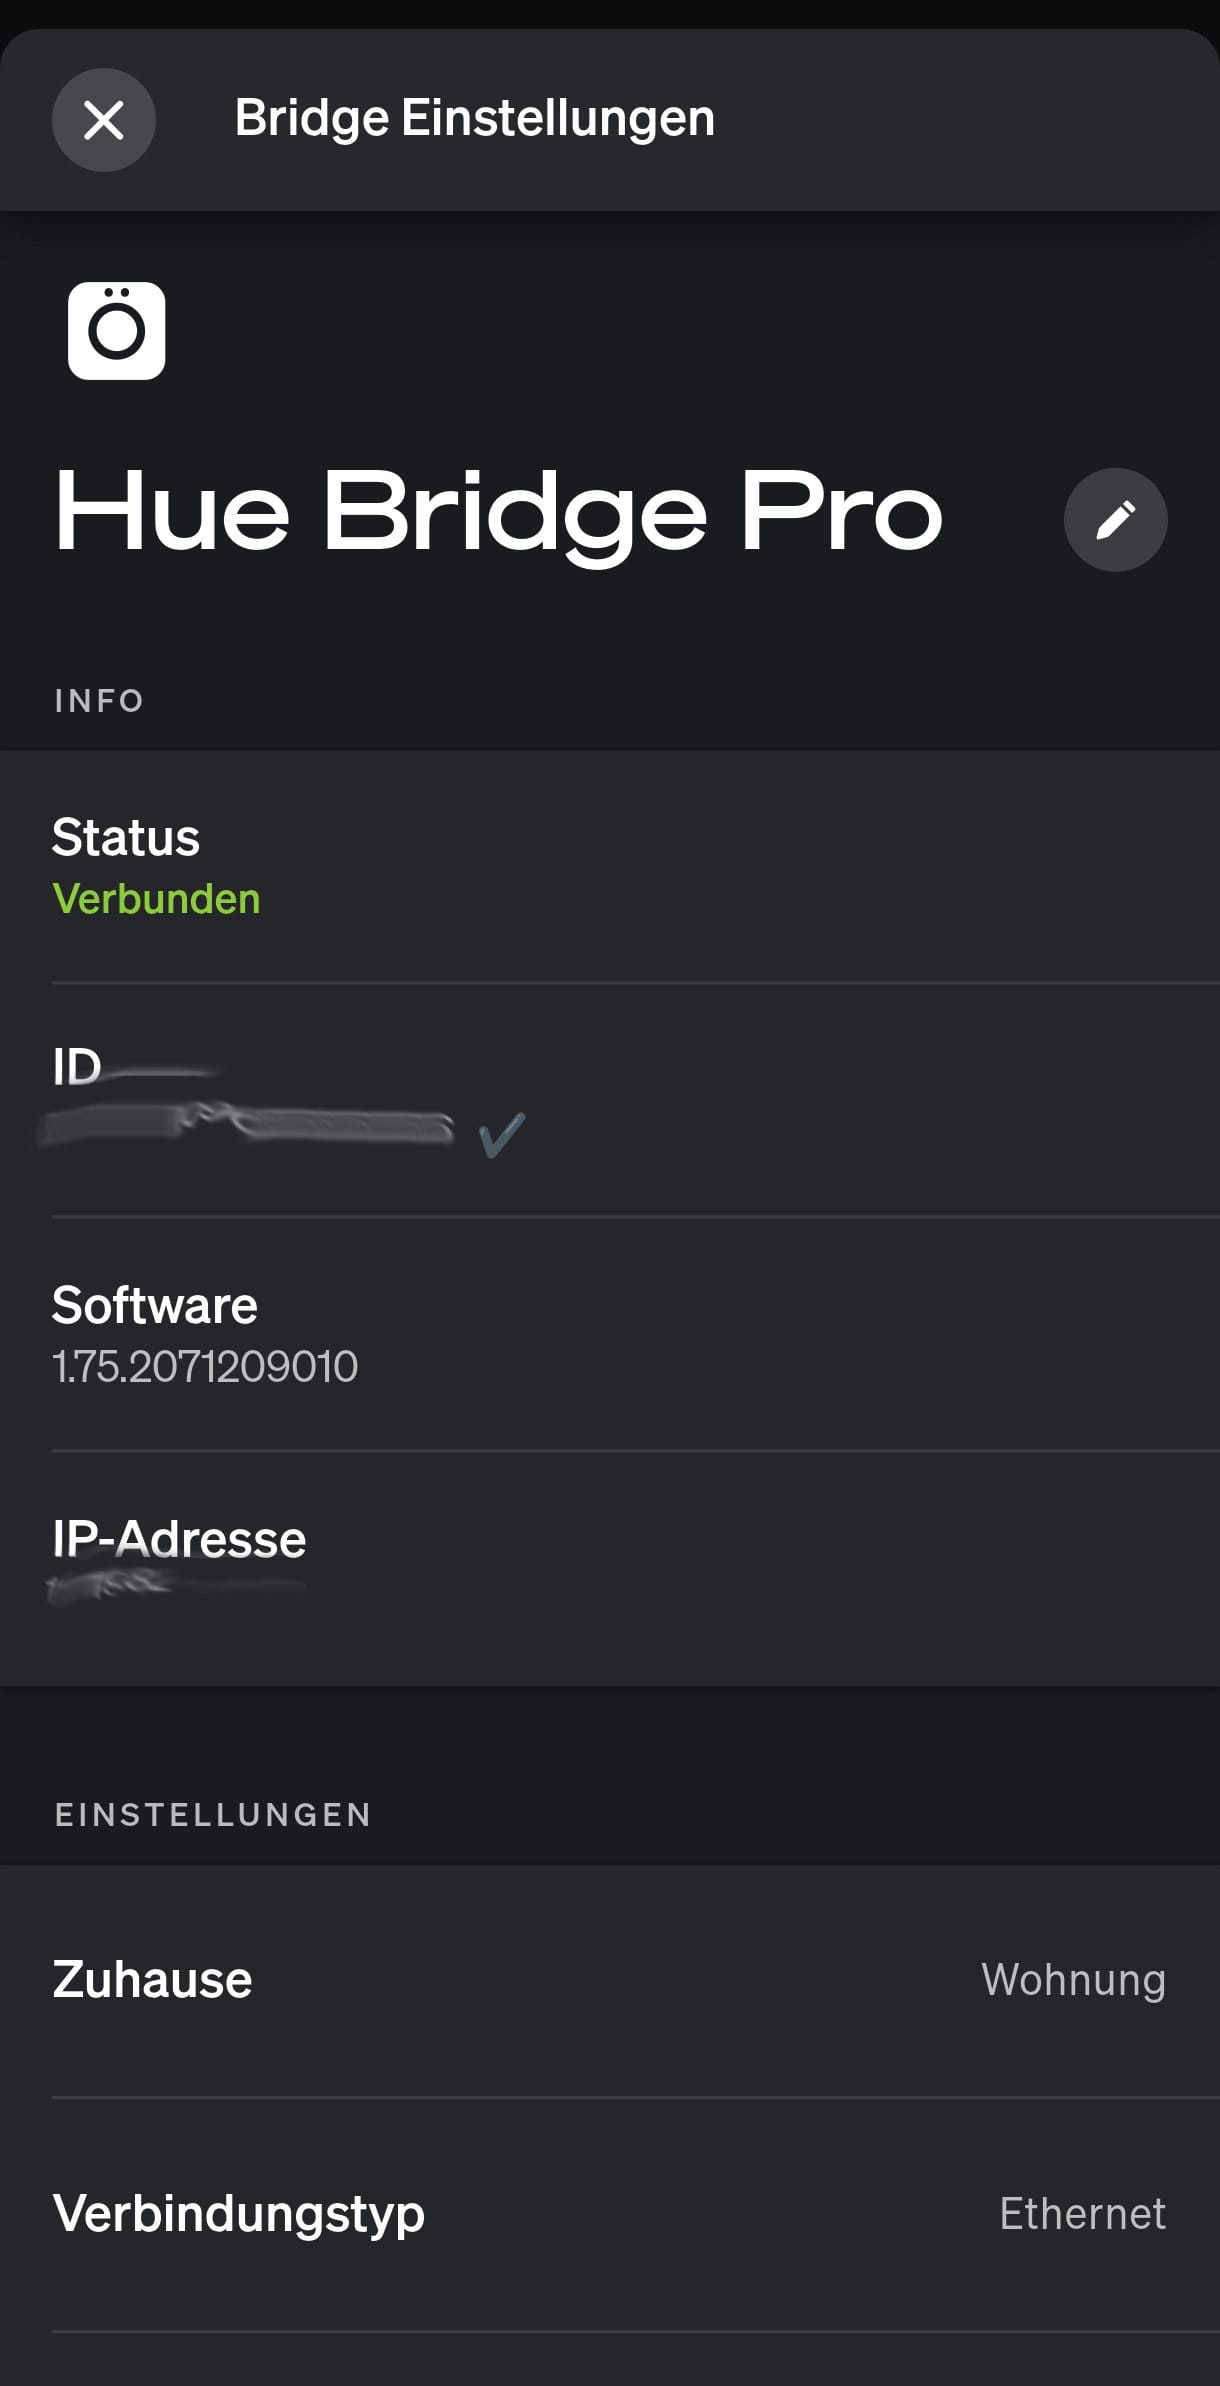
Task: Tap the blurred bridge ID value
Action: (x=245, y=1126)
